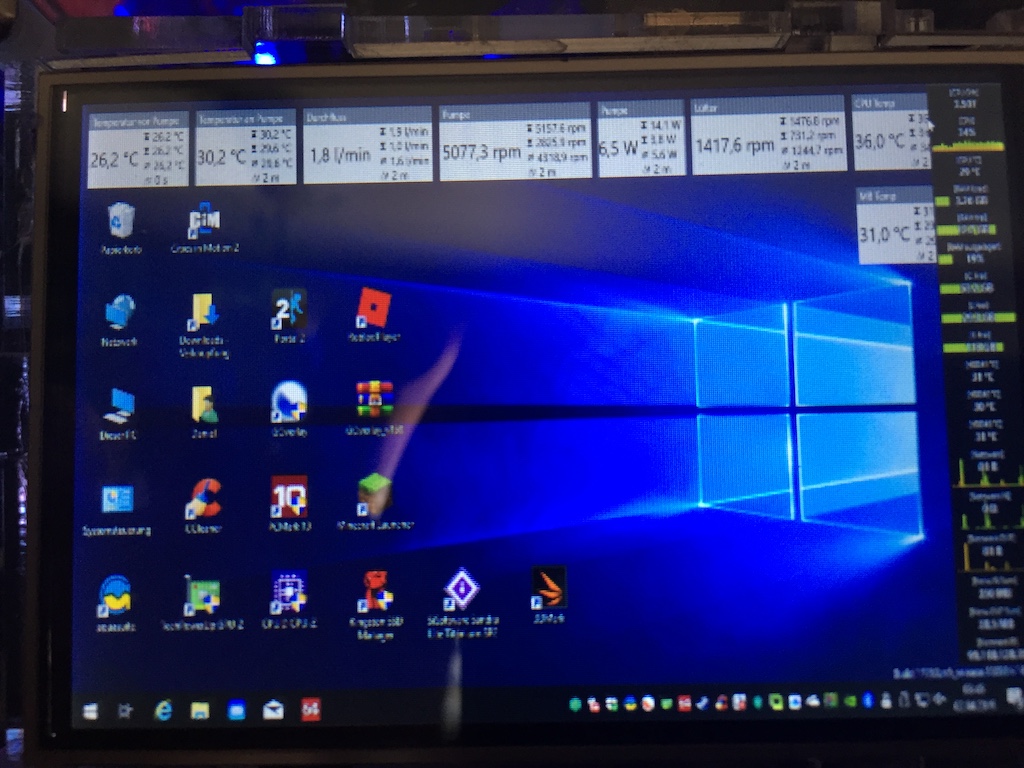Viewport: 1024px width, 768px height.
Task: Open the Windows Start menu
Action: [91, 711]
